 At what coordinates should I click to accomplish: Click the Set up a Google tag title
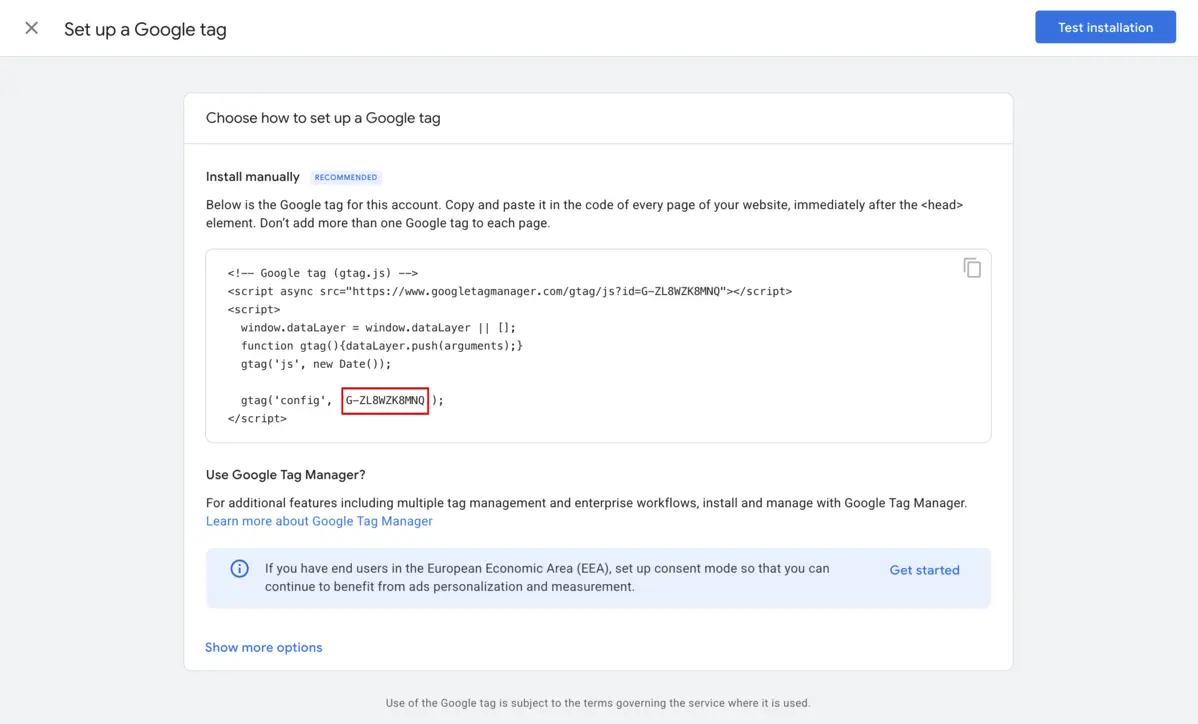pos(145,29)
